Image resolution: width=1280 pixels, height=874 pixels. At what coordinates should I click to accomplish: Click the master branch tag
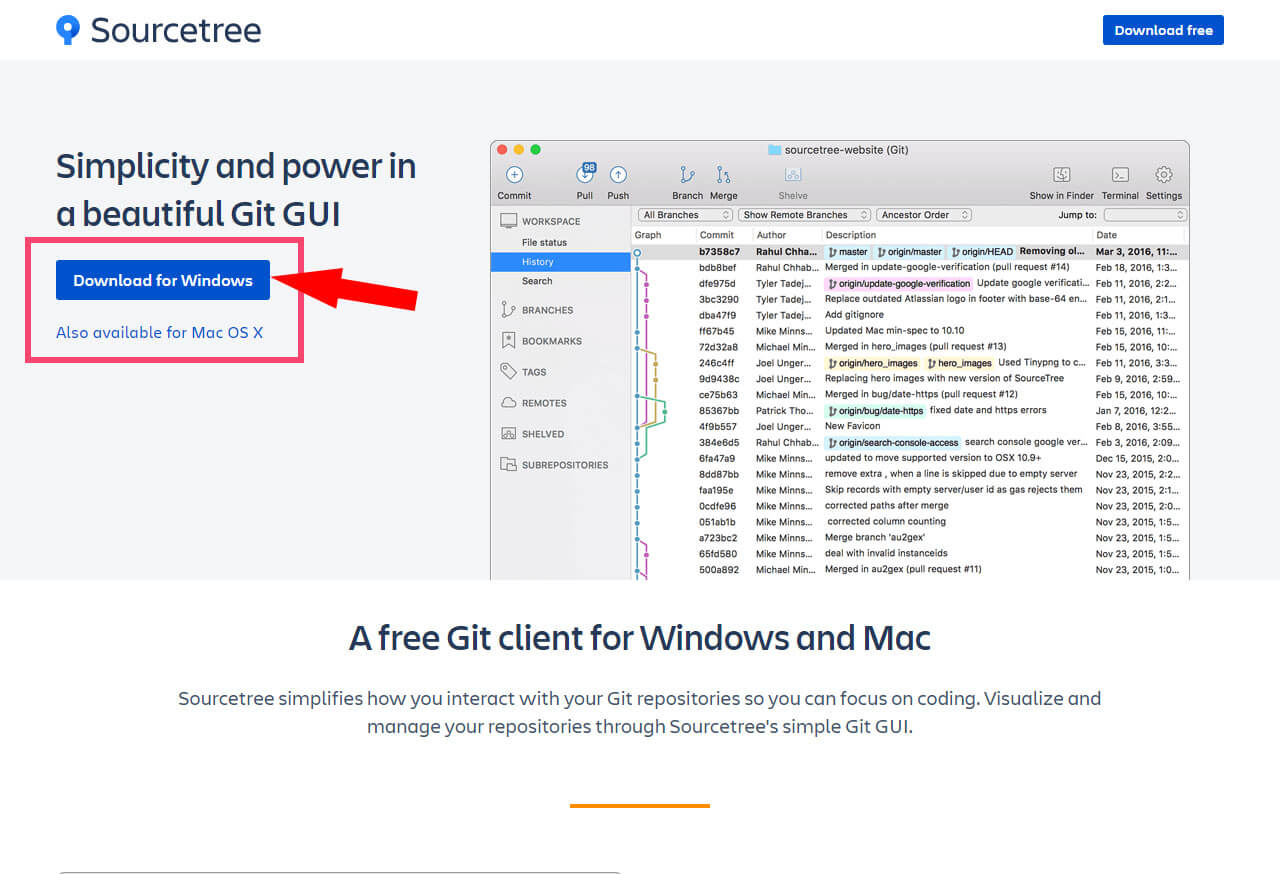[847, 252]
